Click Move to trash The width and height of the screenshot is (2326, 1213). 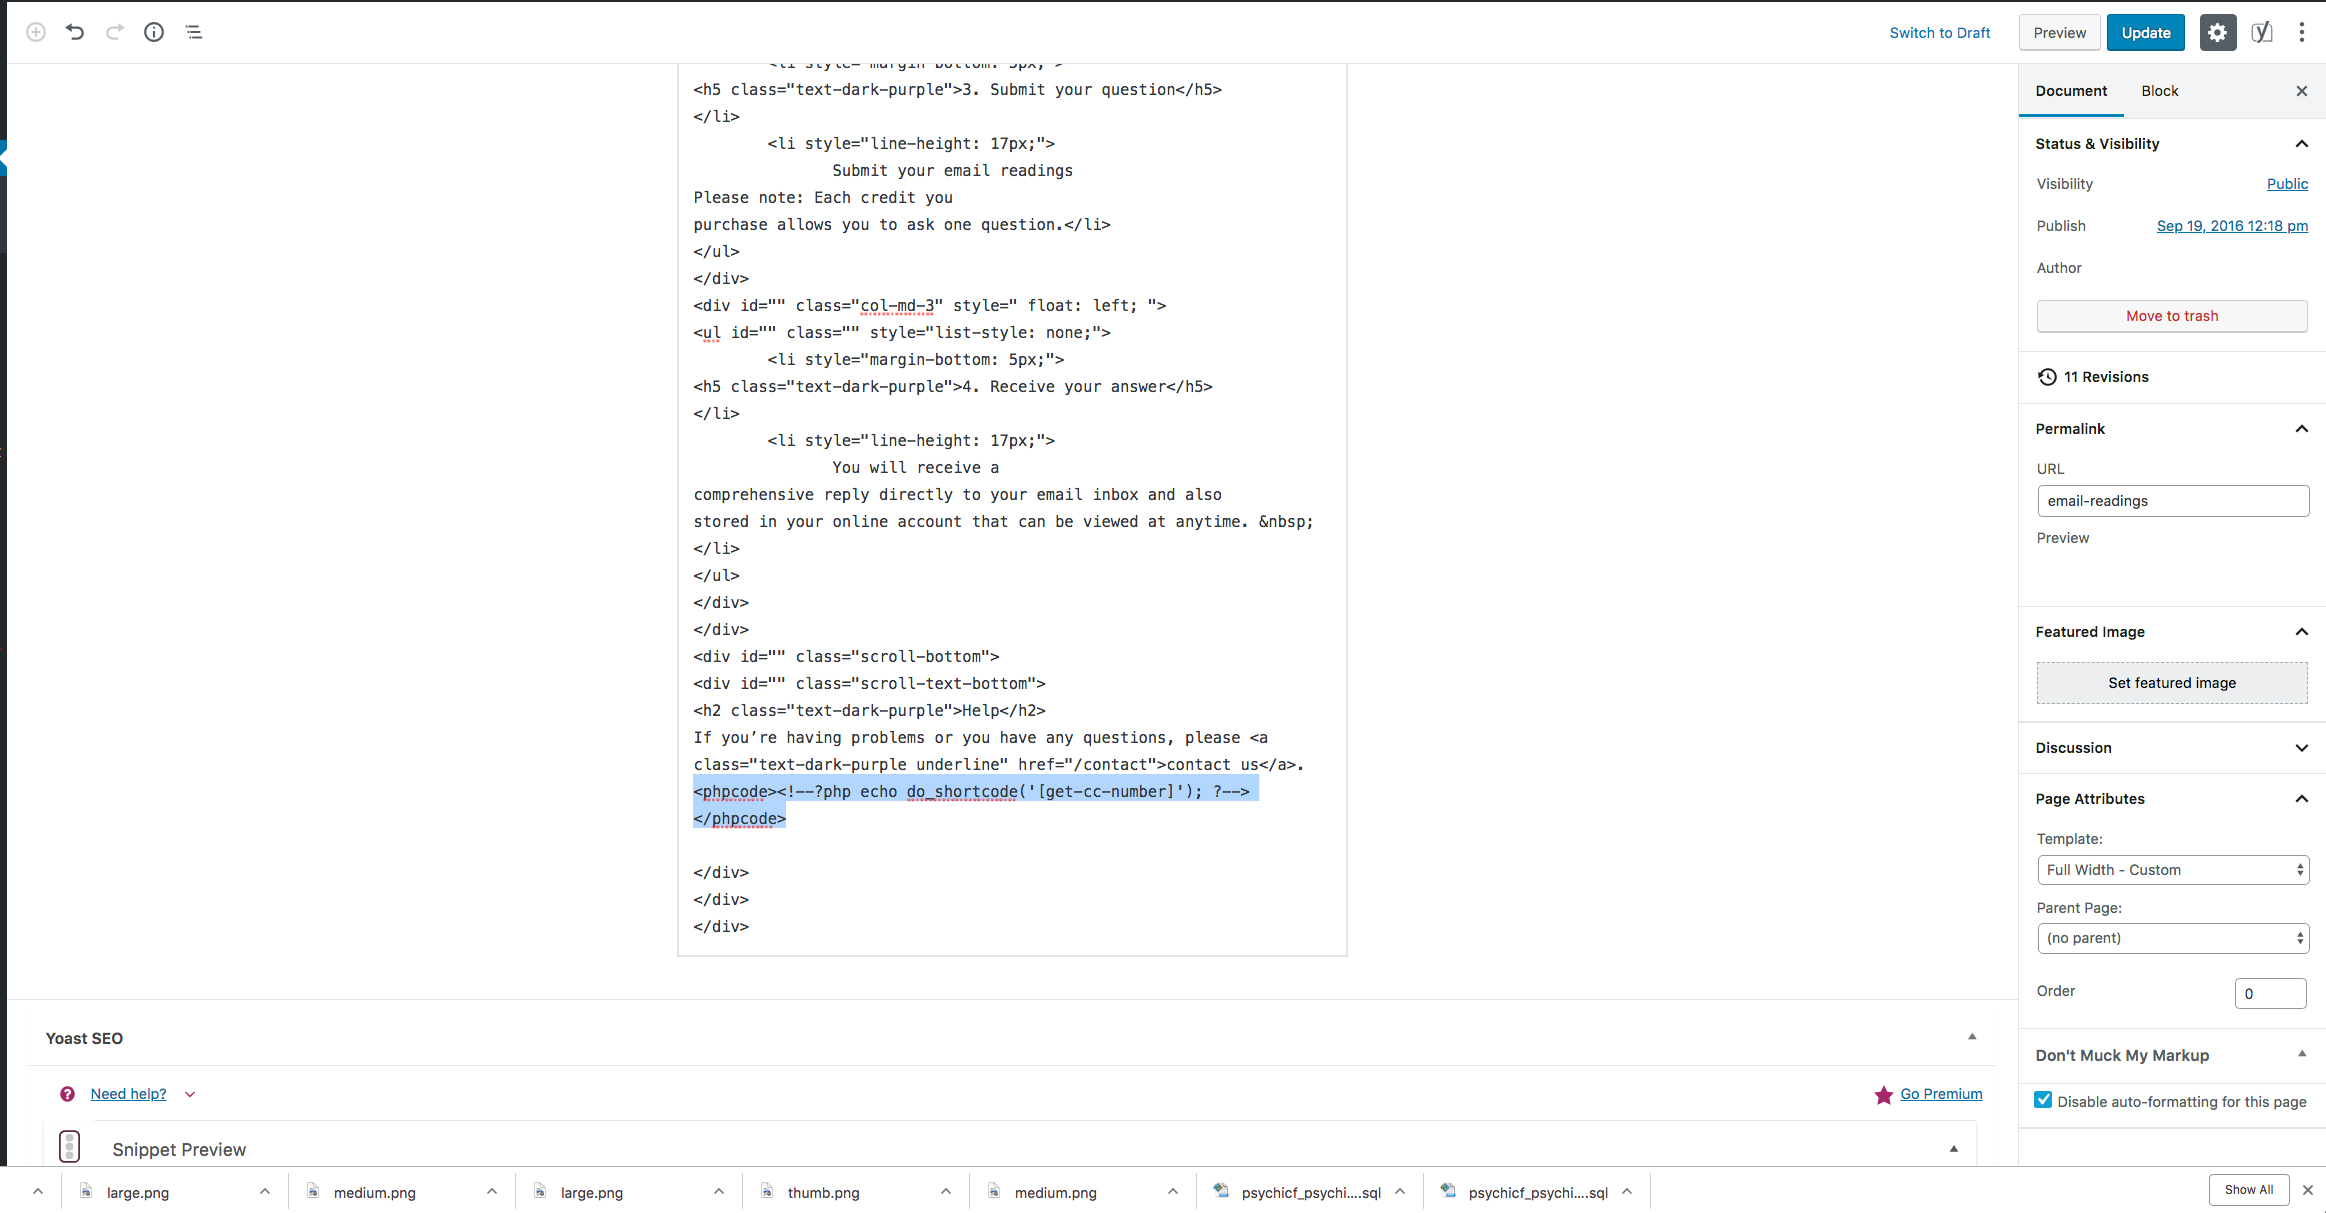click(2172, 316)
